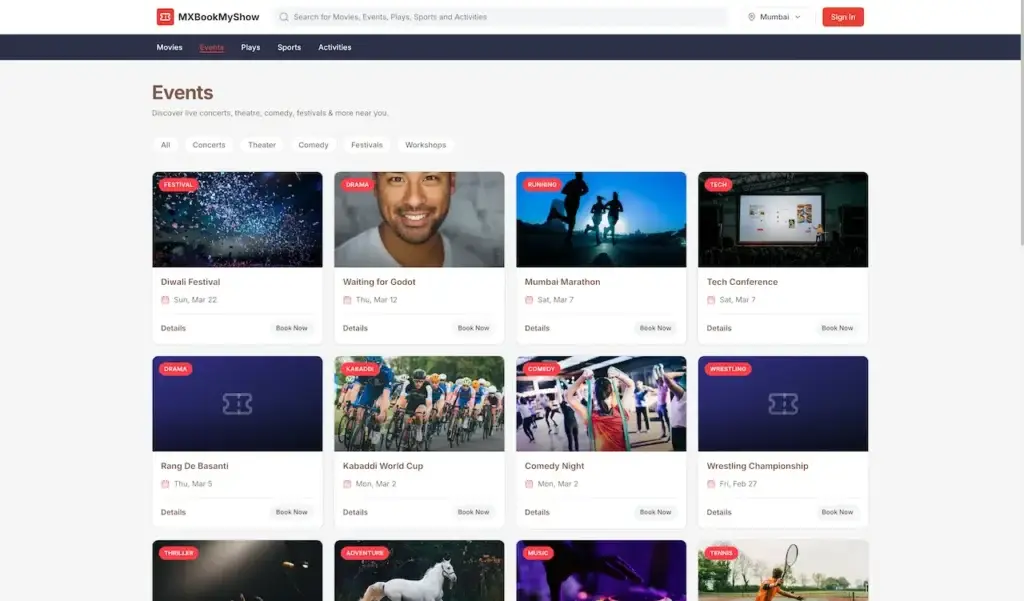Filter events by Workshops

coord(426,145)
